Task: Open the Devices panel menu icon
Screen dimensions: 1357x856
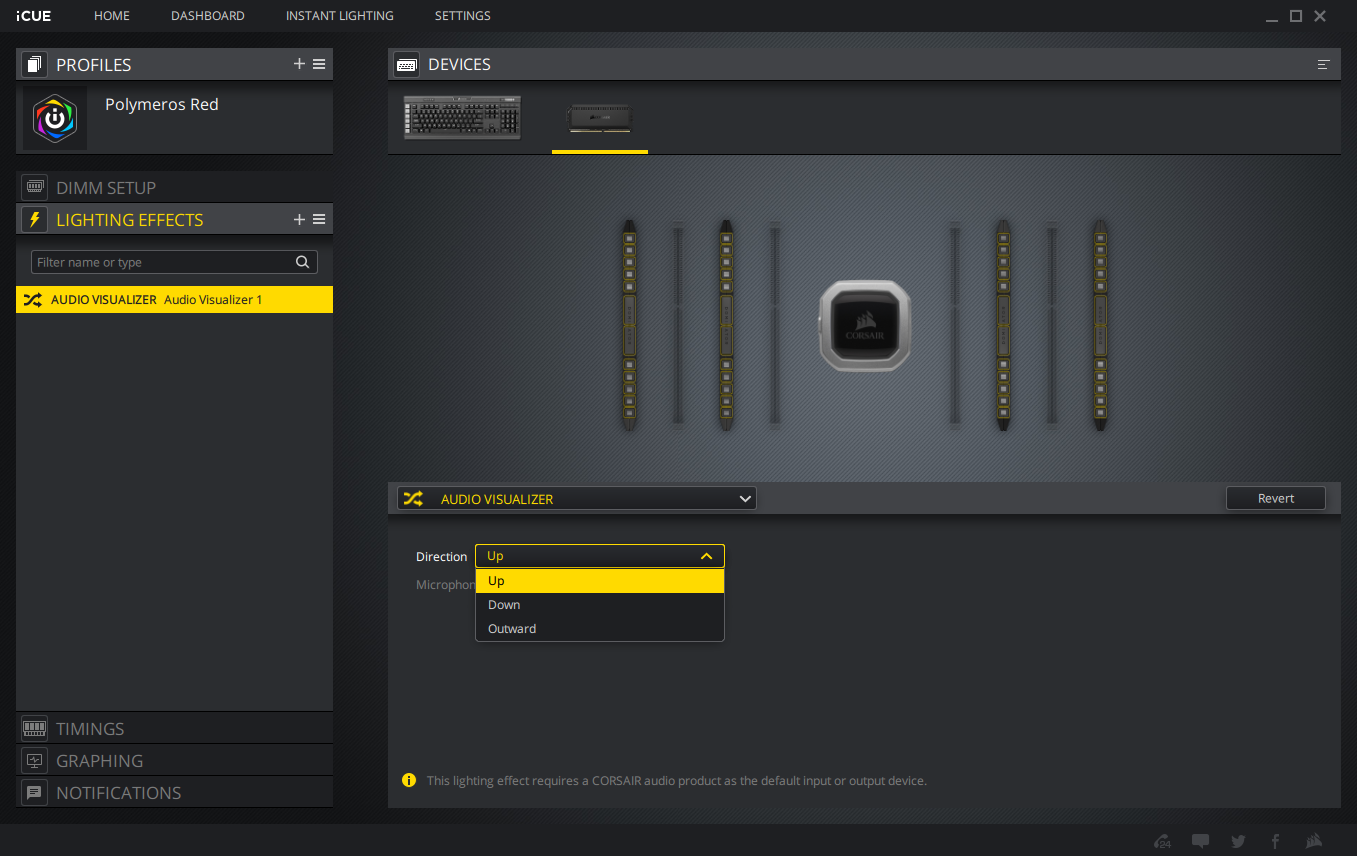Action: 1324,64
